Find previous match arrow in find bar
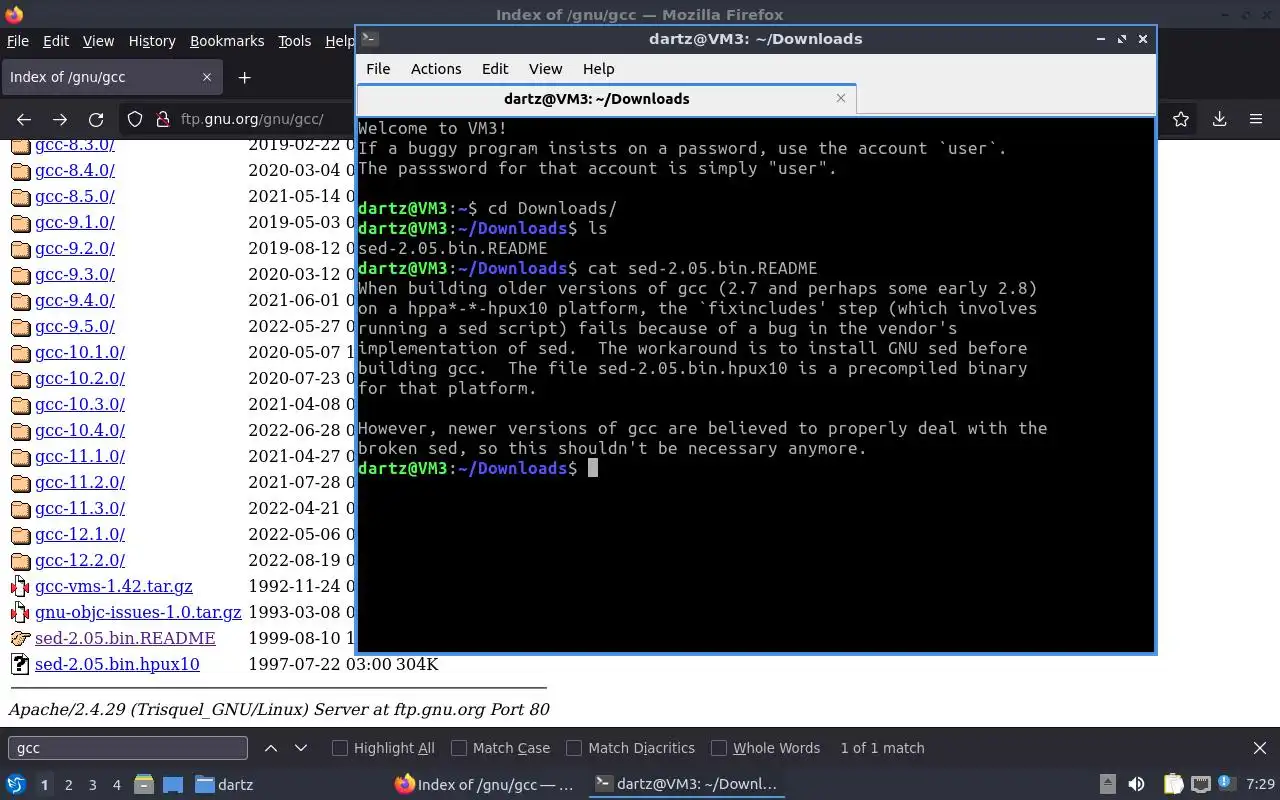 pos(270,748)
